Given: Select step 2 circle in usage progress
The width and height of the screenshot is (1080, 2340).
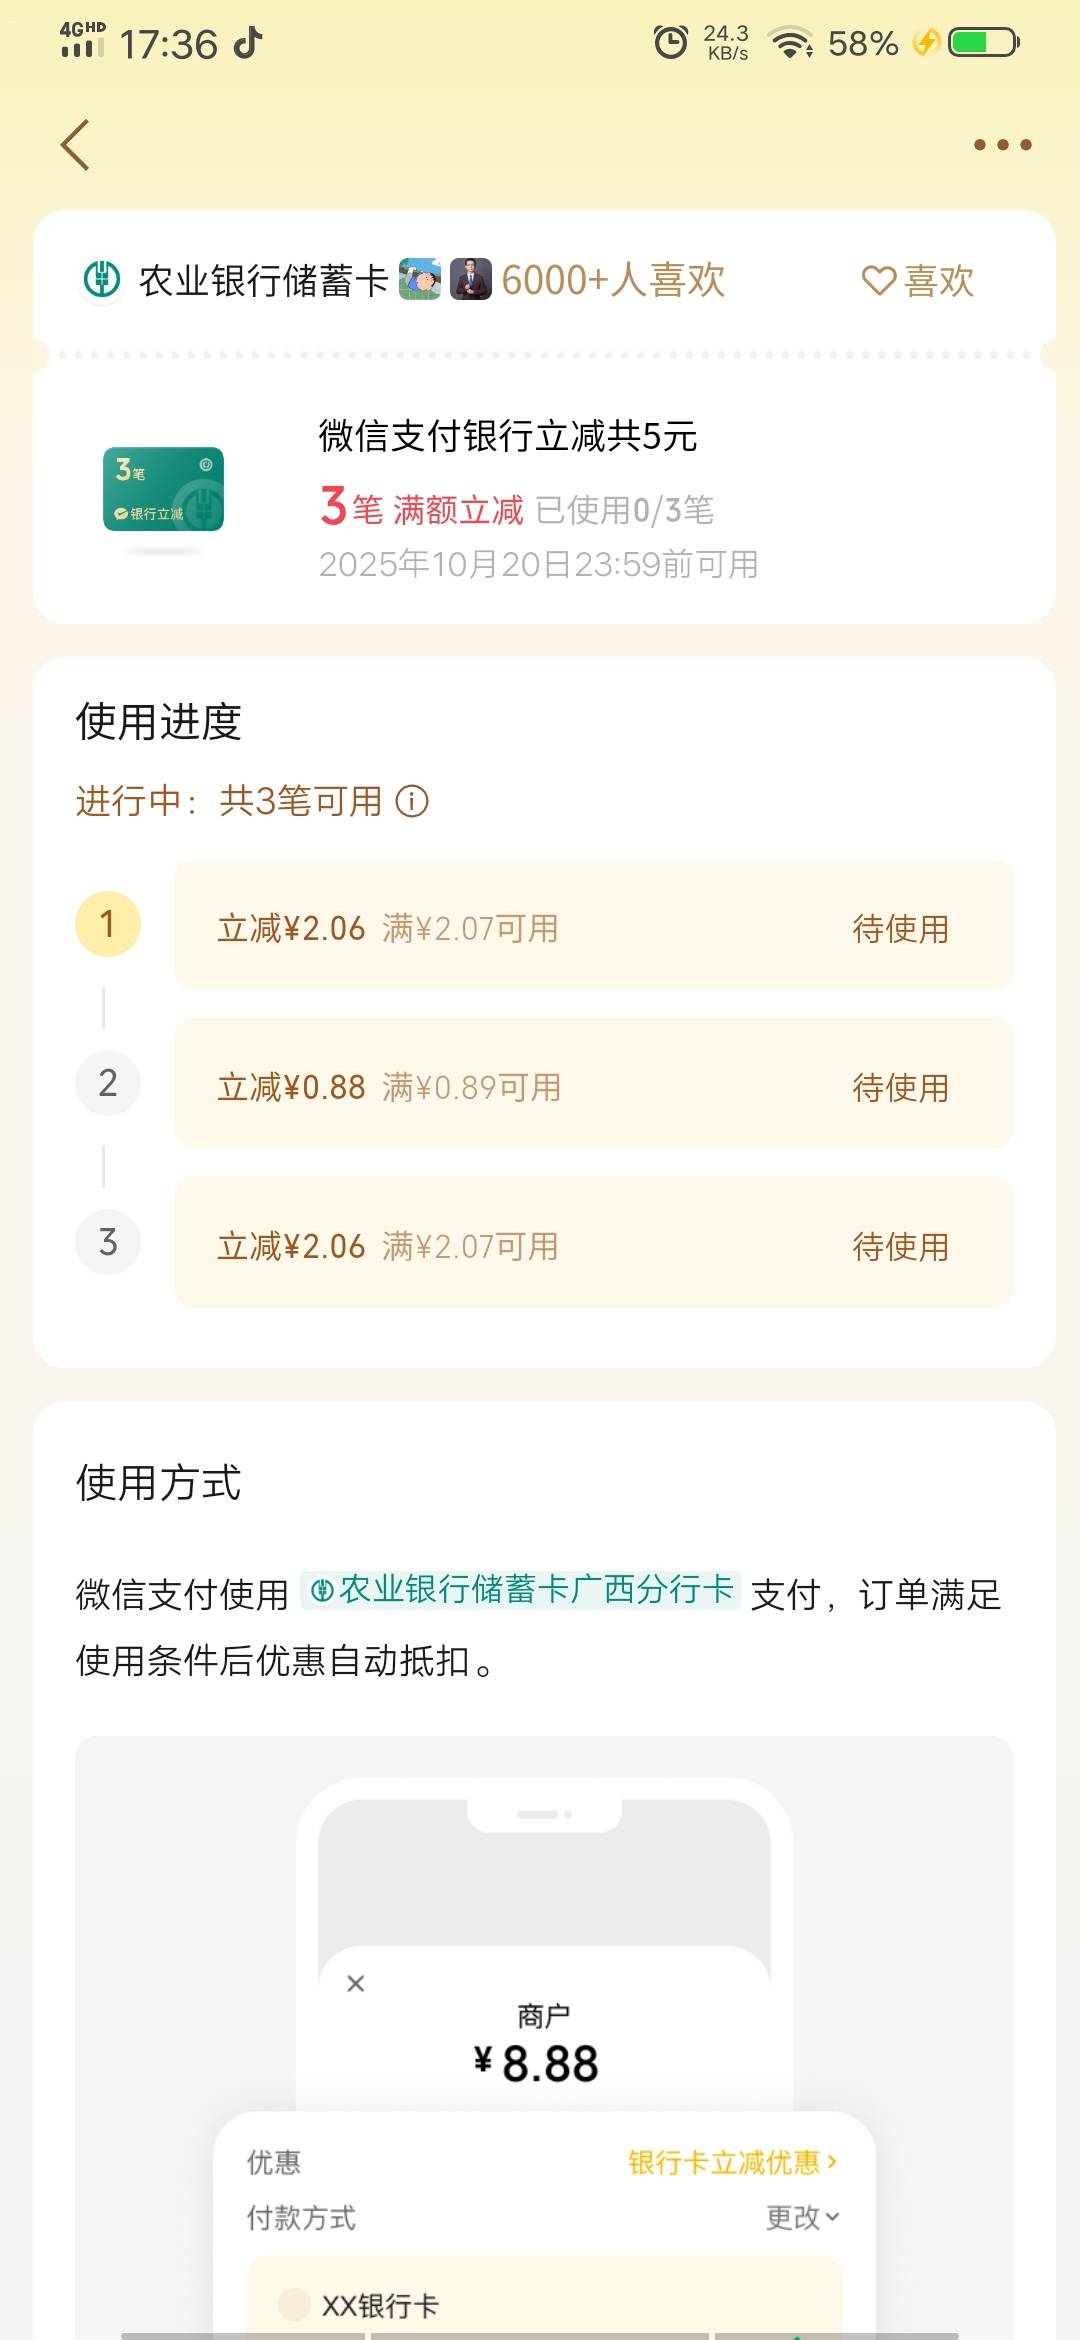Looking at the screenshot, I should (108, 1083).
